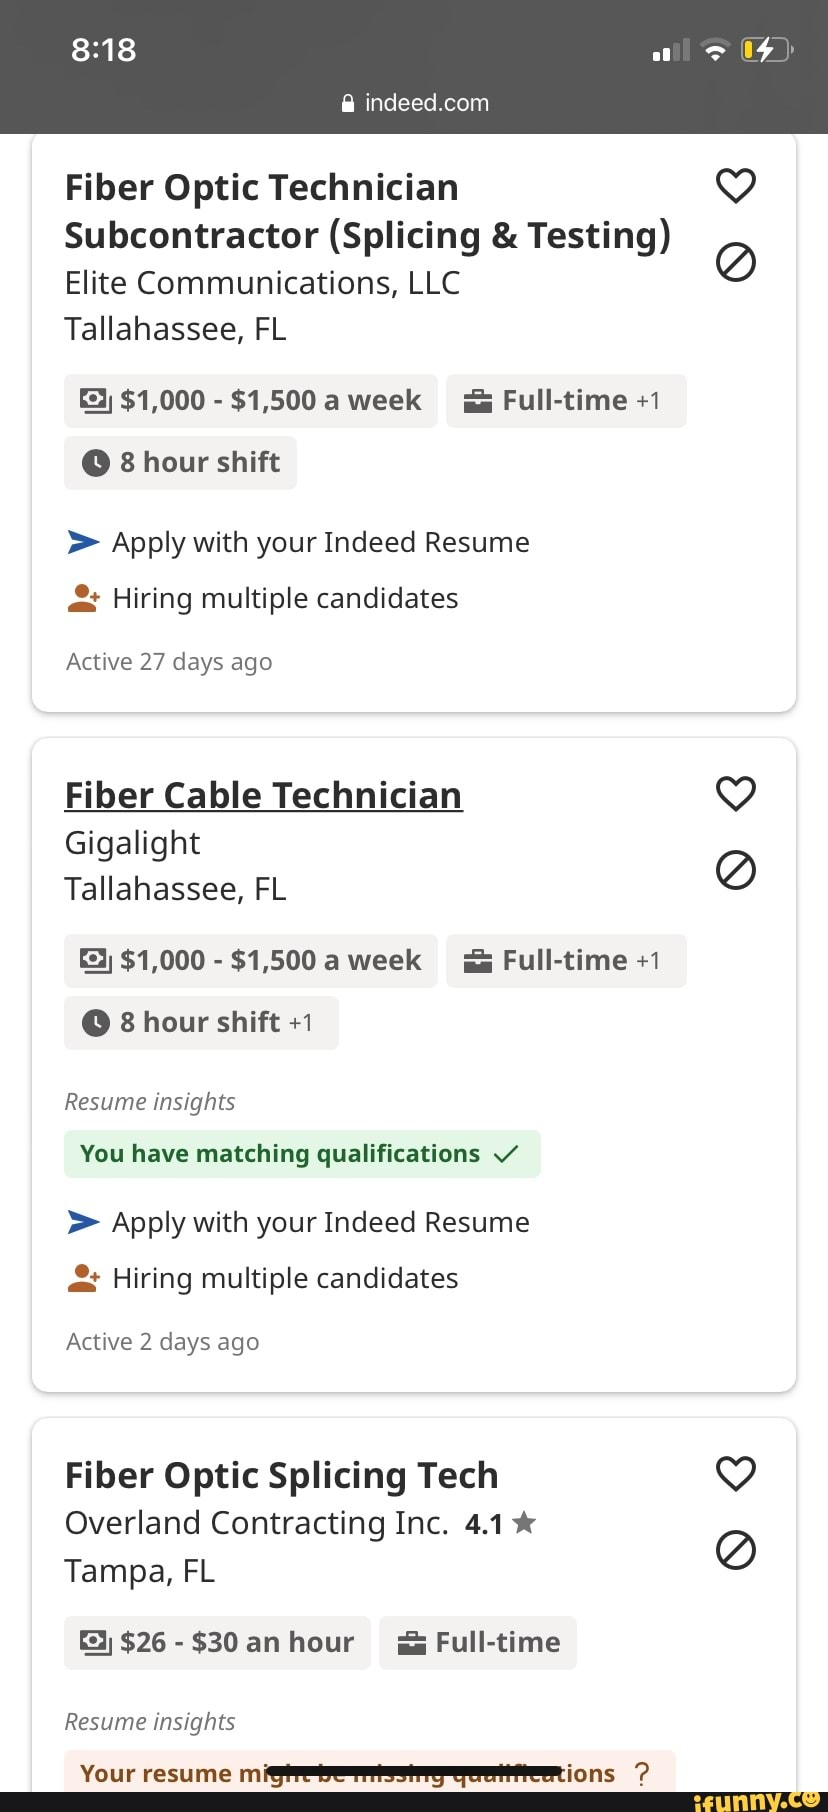Click the matching qualifications green badge
828x1812 pixels.
tap(302, 1154)
